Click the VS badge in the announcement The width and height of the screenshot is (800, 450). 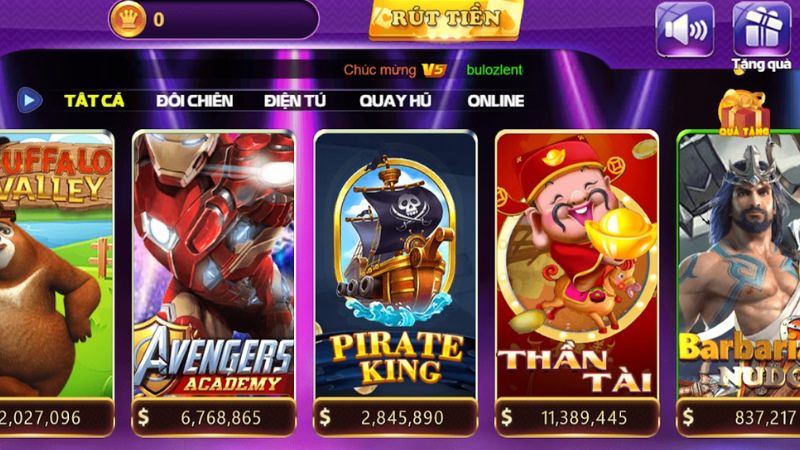[x=434, y=70]
